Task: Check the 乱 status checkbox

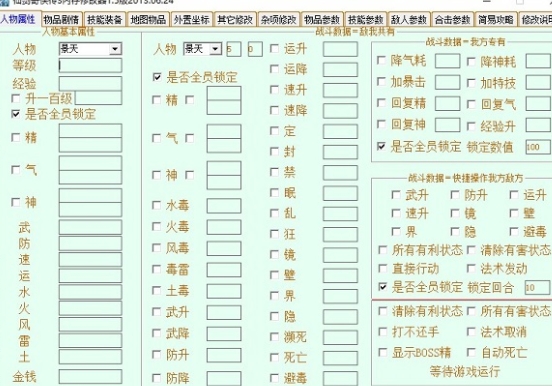Action: pyautogui.click(x=274, y=213)
